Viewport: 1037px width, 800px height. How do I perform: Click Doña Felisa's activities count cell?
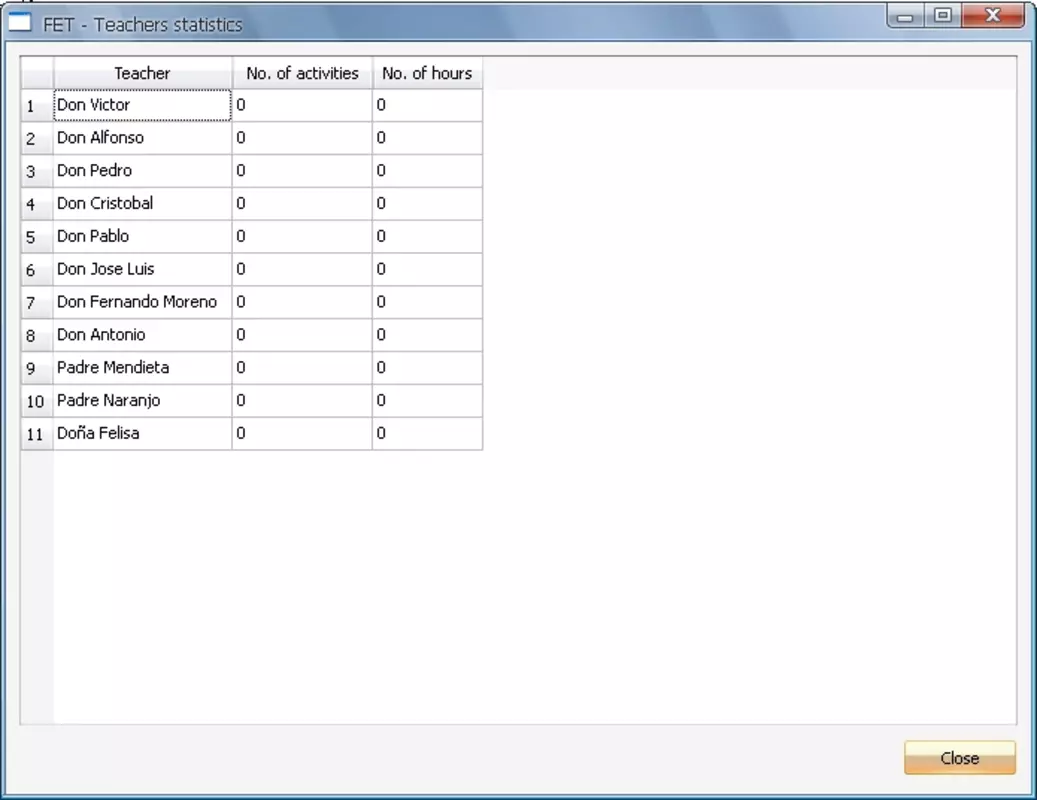click(x=302, y=434)
